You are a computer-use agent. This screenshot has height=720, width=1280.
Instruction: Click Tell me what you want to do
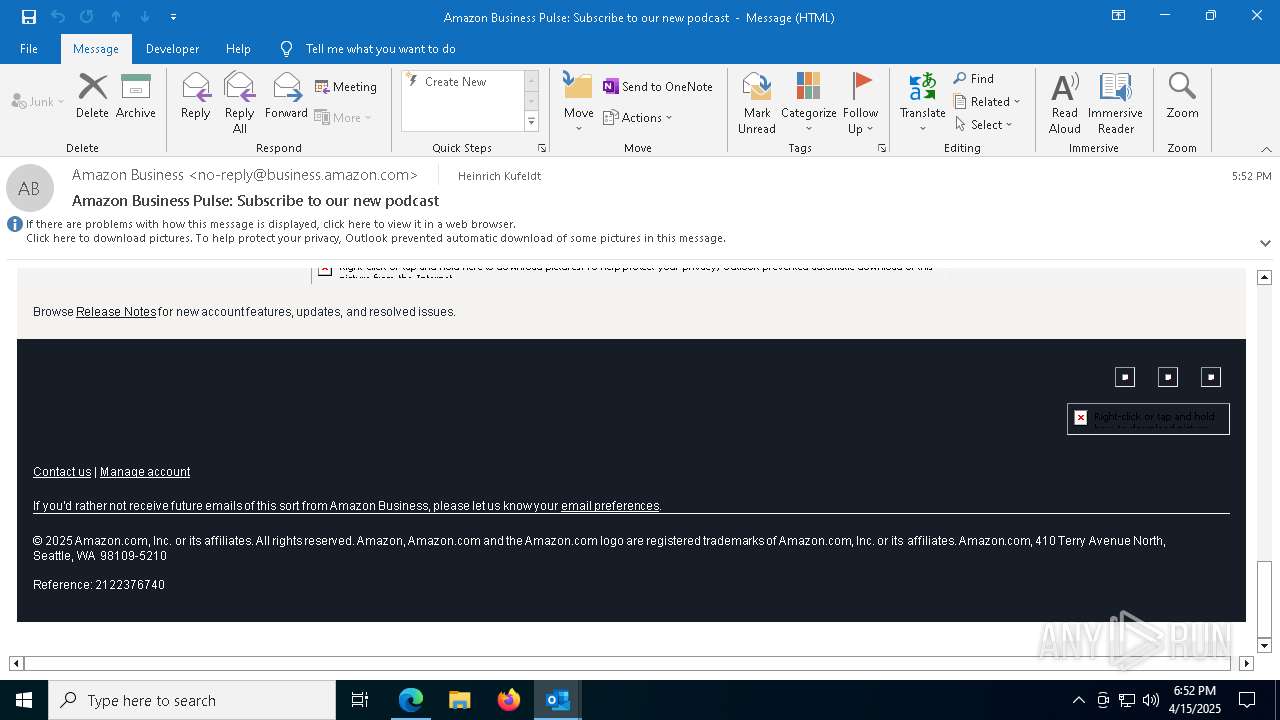click(368, 49)
